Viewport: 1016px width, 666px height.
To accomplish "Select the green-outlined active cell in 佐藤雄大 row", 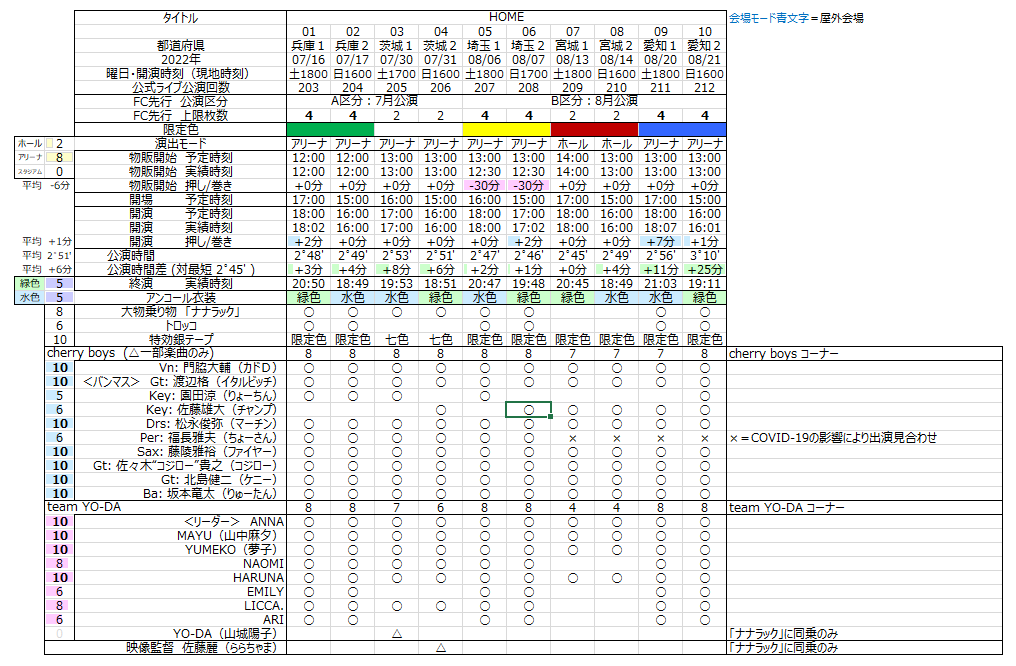I will [529, 409].
